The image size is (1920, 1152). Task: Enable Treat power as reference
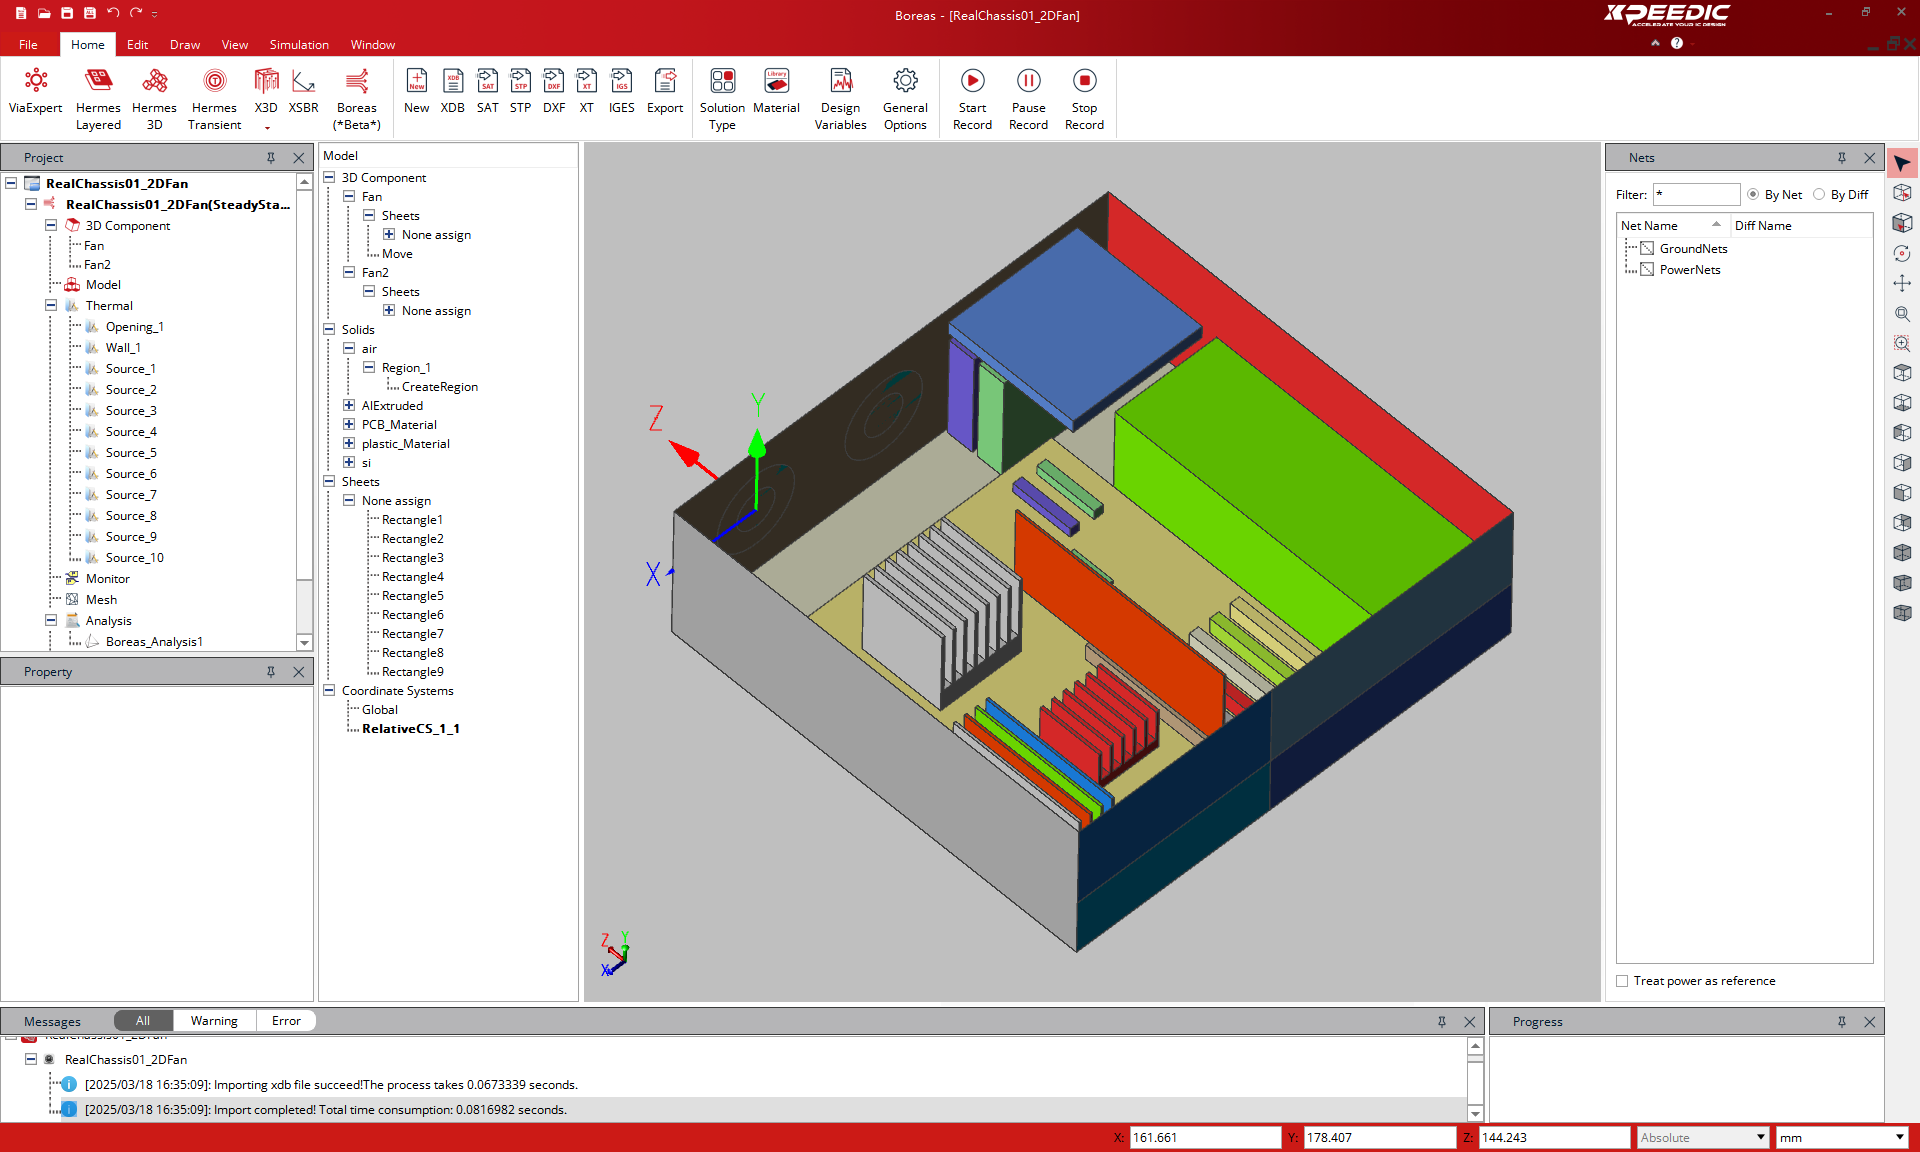click(1622, 981)
